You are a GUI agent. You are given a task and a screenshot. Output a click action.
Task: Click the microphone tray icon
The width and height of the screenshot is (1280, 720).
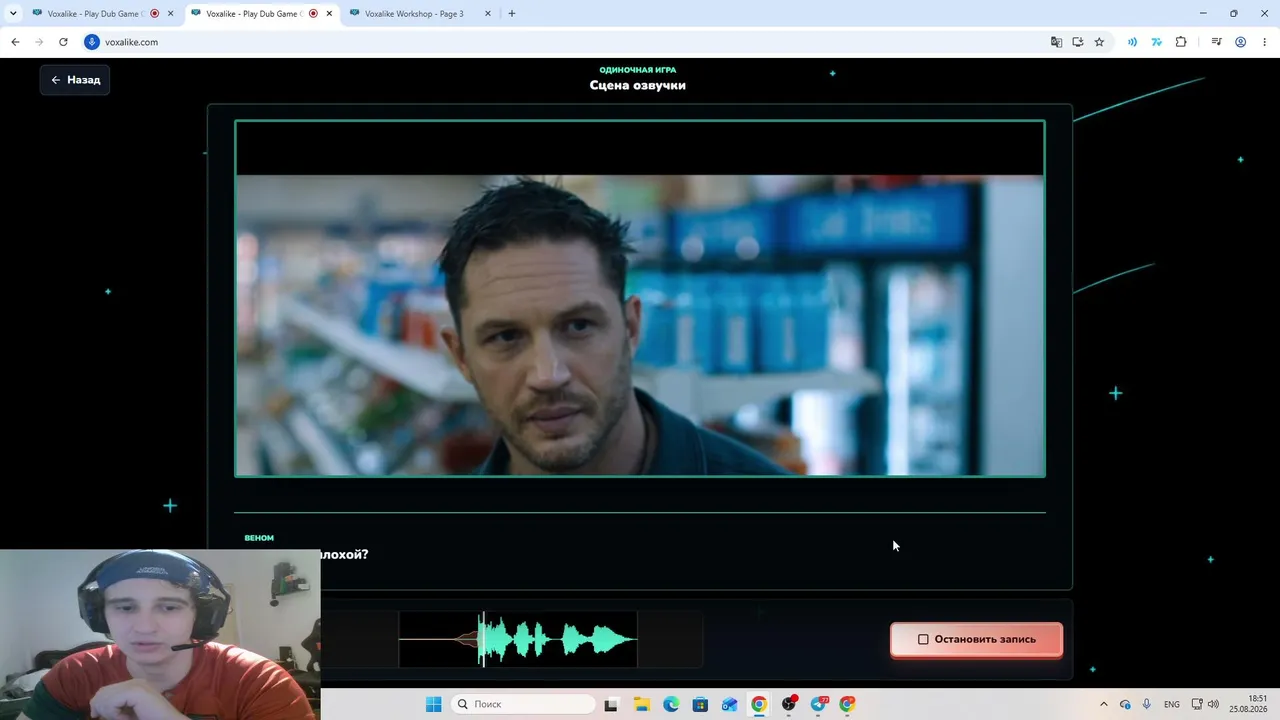[x=1146, y=704]
